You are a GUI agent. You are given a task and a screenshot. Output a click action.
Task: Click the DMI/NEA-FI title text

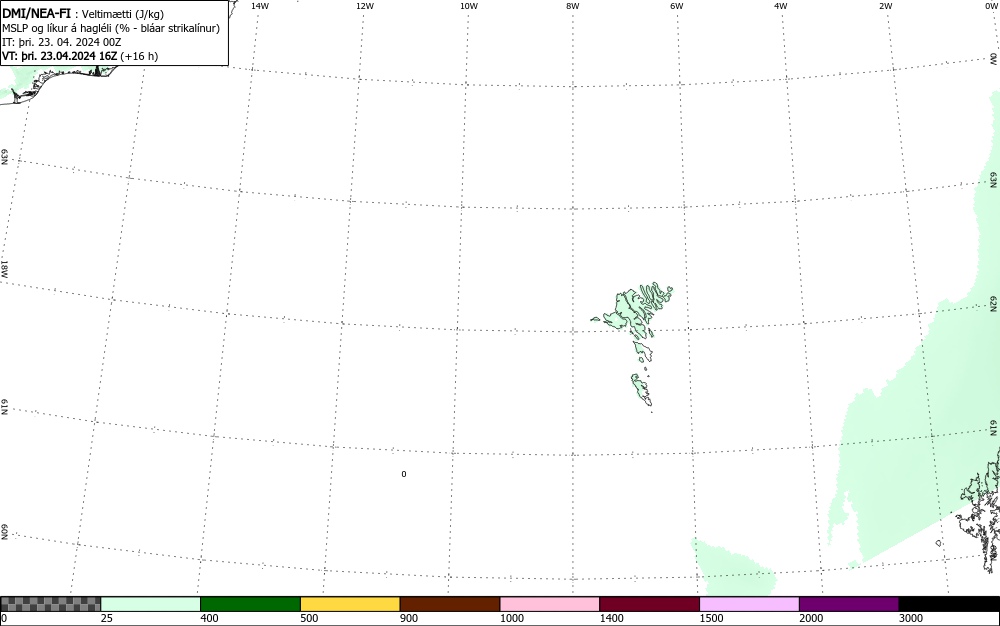tap(36, 13)
